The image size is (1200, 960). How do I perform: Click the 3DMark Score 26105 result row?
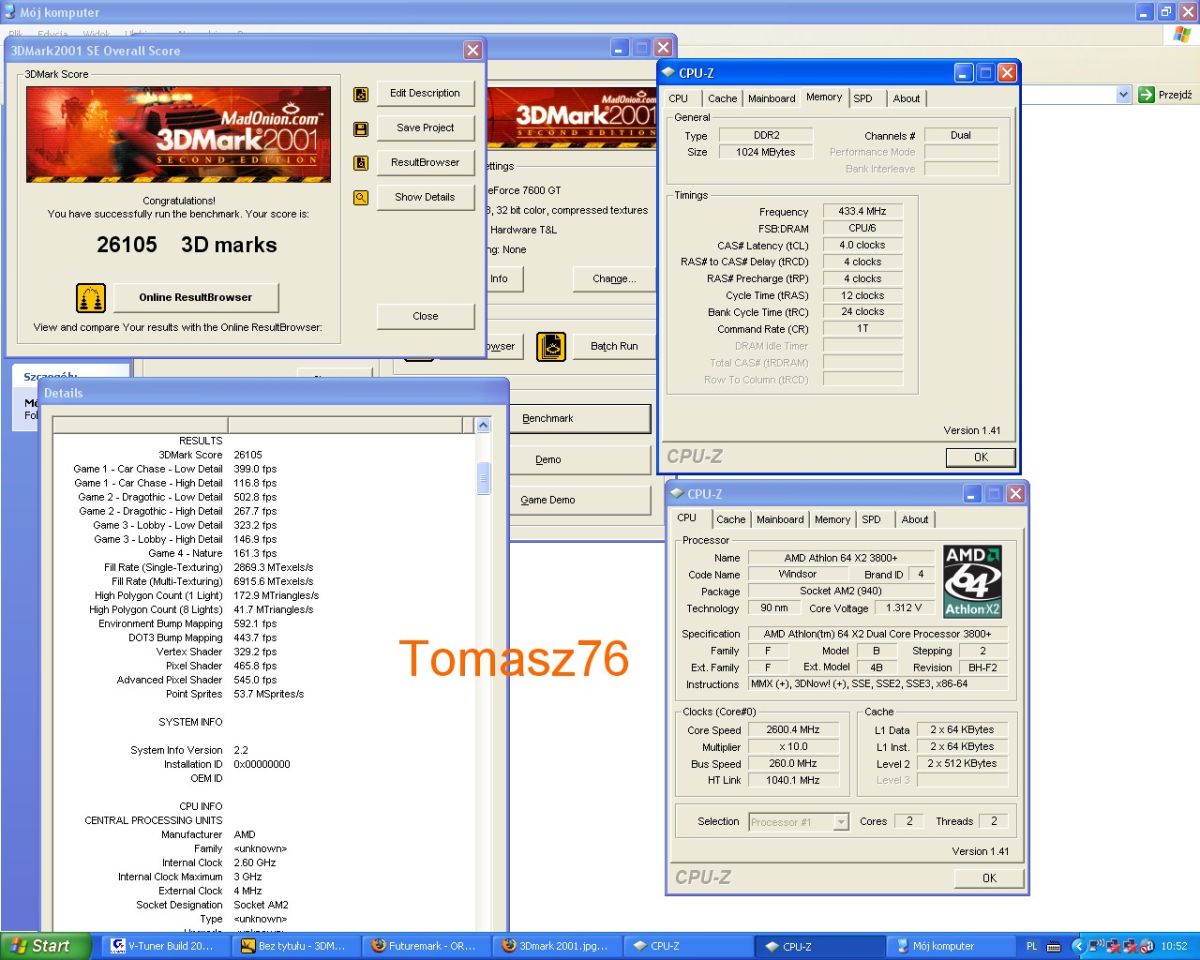coord(264,455)
